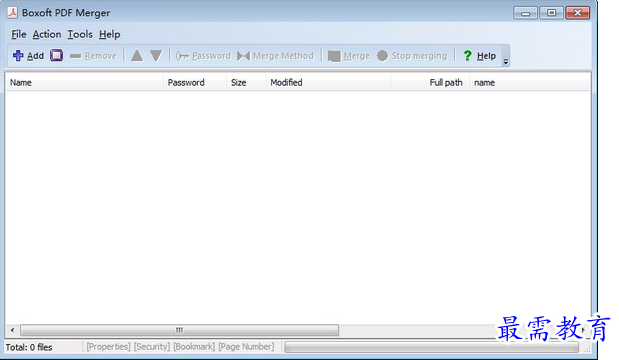Open the Help menu in the menu bar
The width and height of the screenshot is (619, 360).
109,34
